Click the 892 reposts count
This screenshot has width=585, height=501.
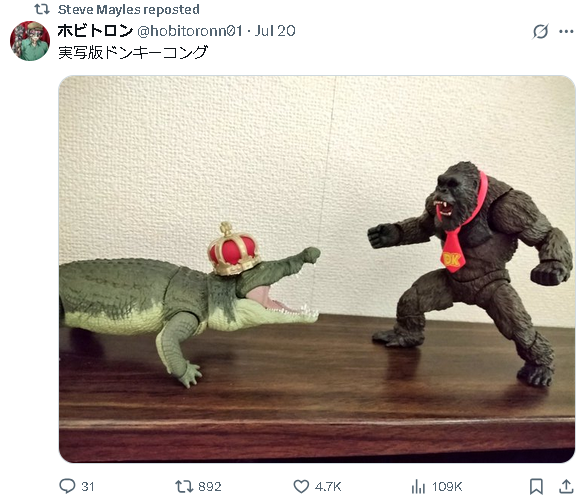tap(210, 486)
